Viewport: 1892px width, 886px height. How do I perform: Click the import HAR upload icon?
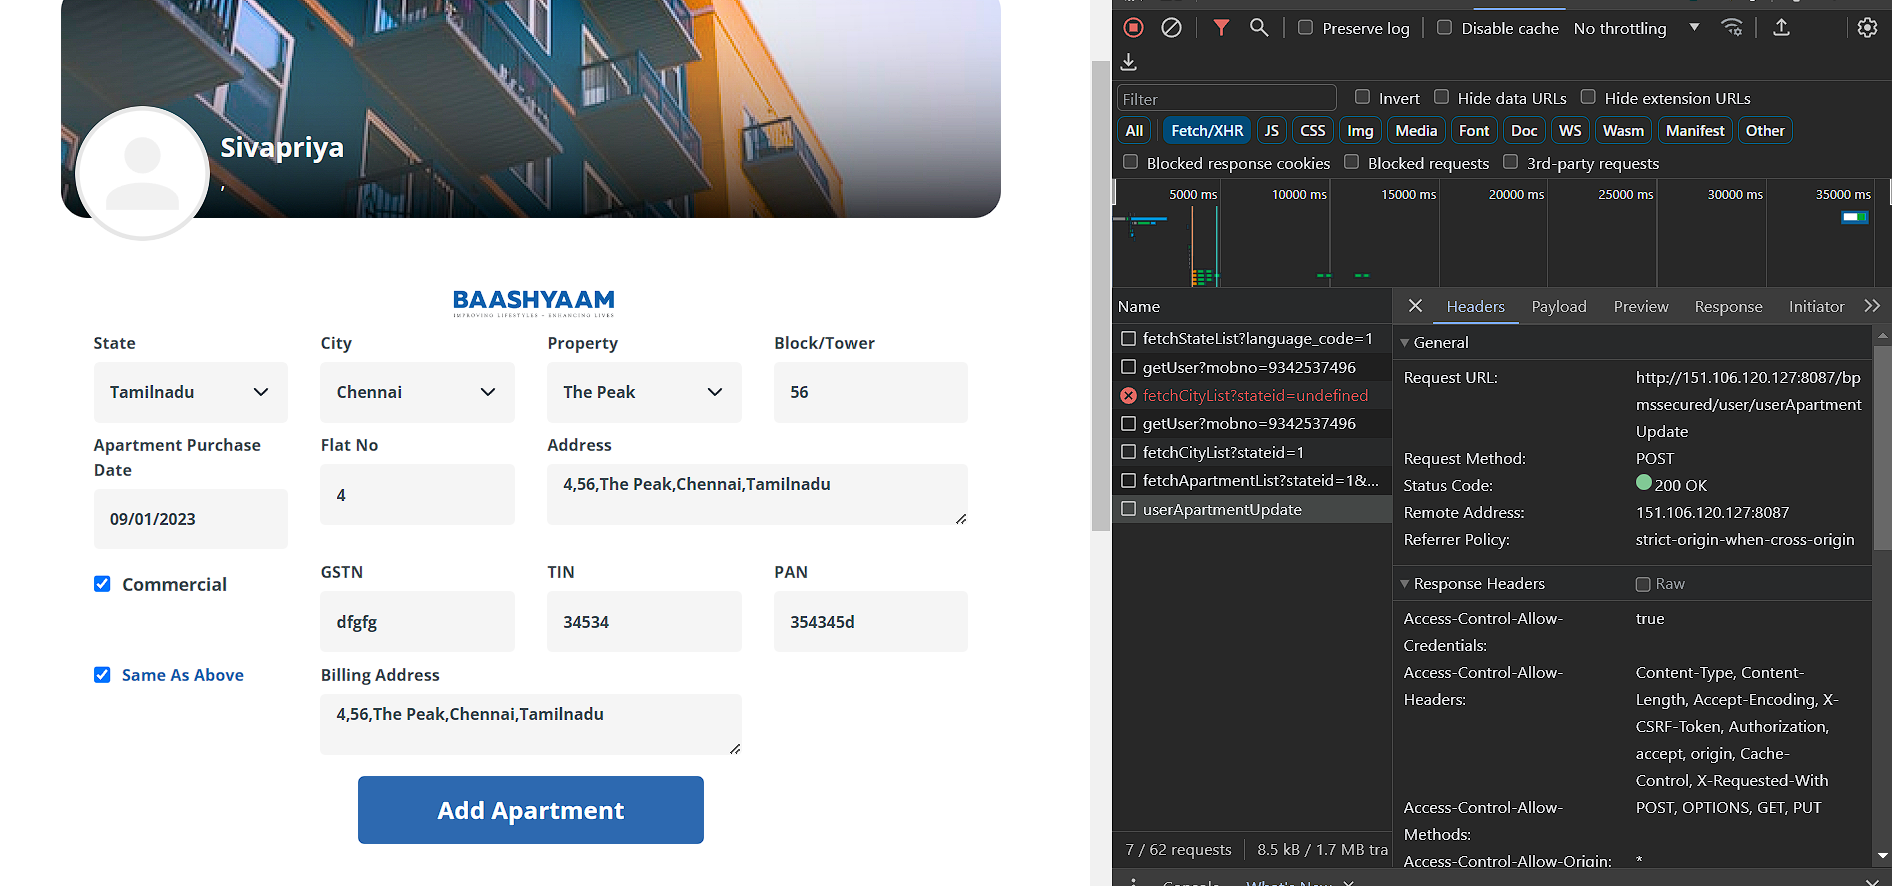[x=1781, y=28]
